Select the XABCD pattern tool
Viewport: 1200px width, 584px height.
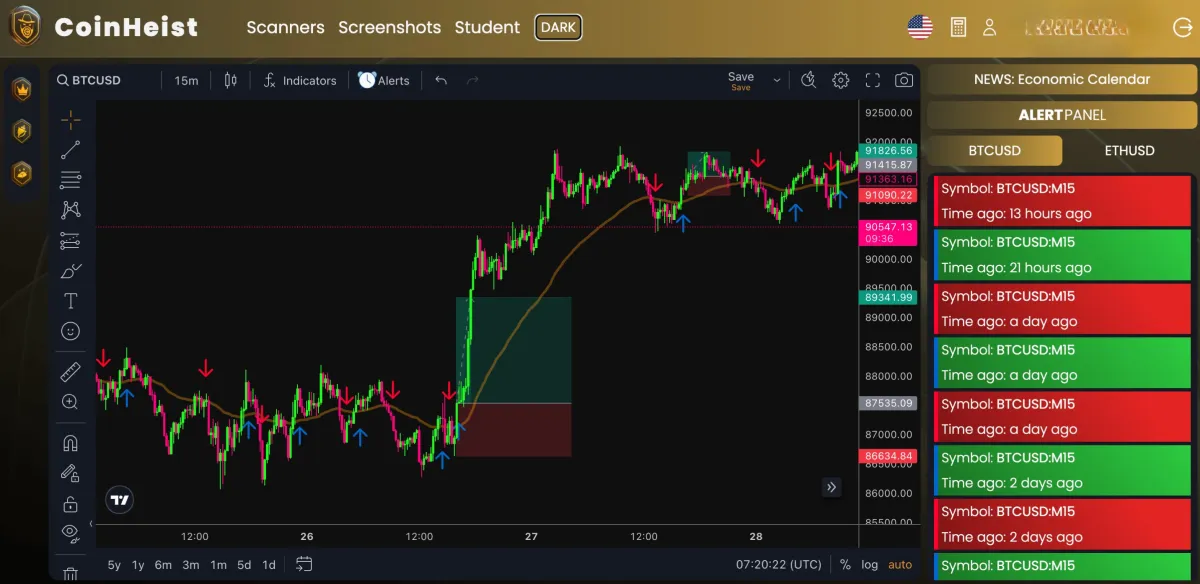(70, 210)
